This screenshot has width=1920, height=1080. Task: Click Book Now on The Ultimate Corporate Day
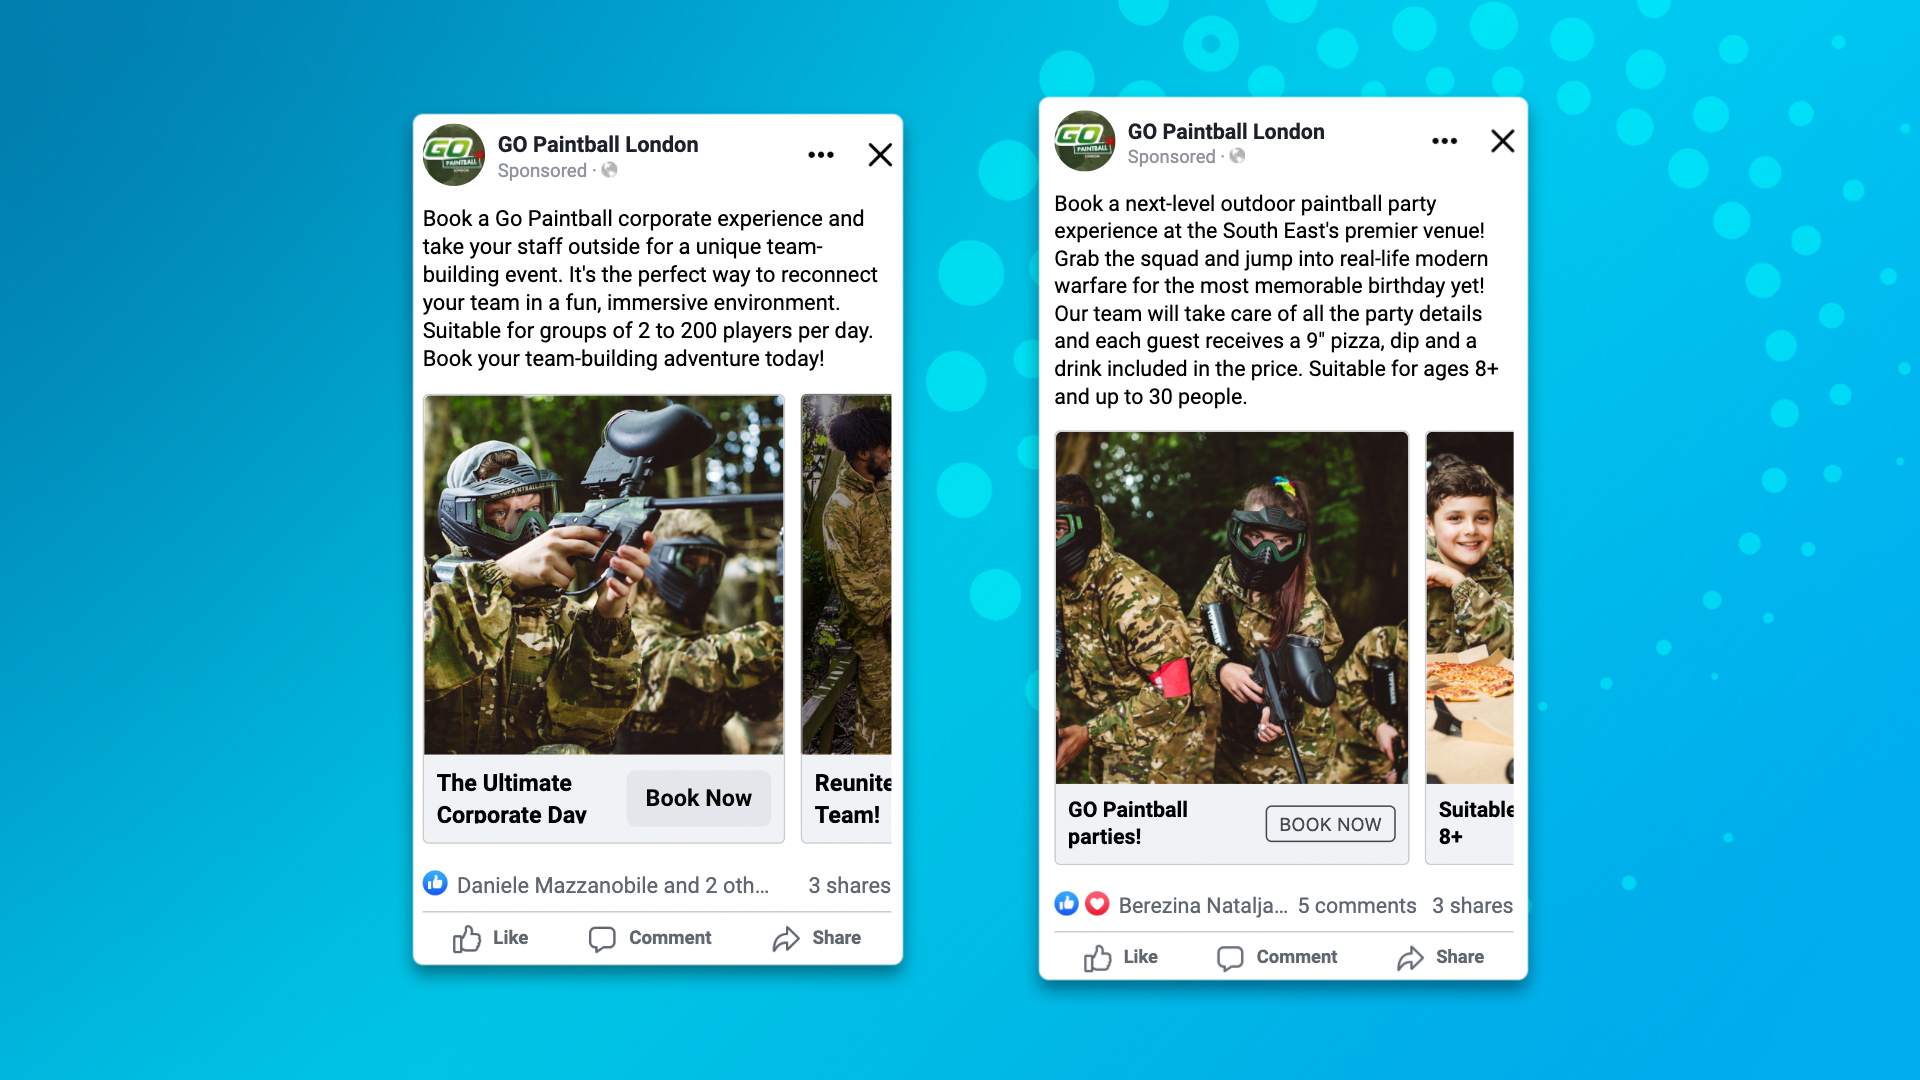[x=698, y=798]
